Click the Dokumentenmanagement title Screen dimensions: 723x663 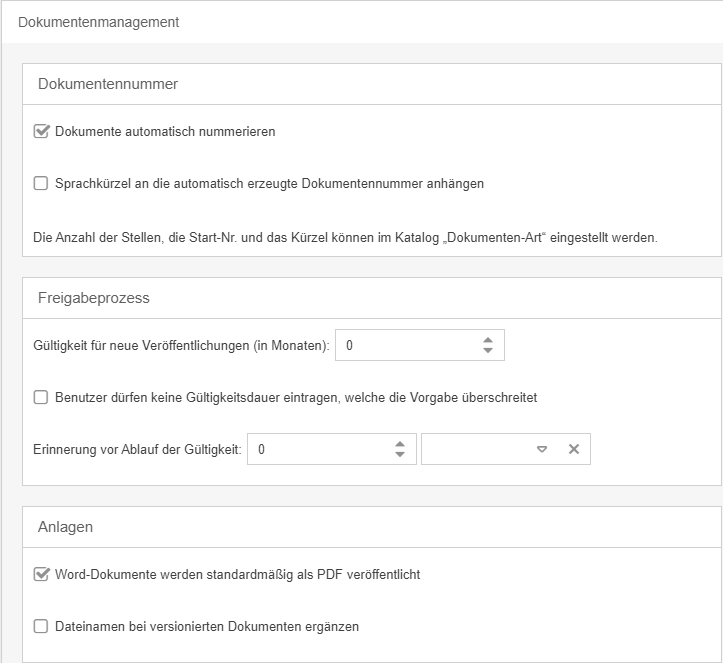click(99, 22)
